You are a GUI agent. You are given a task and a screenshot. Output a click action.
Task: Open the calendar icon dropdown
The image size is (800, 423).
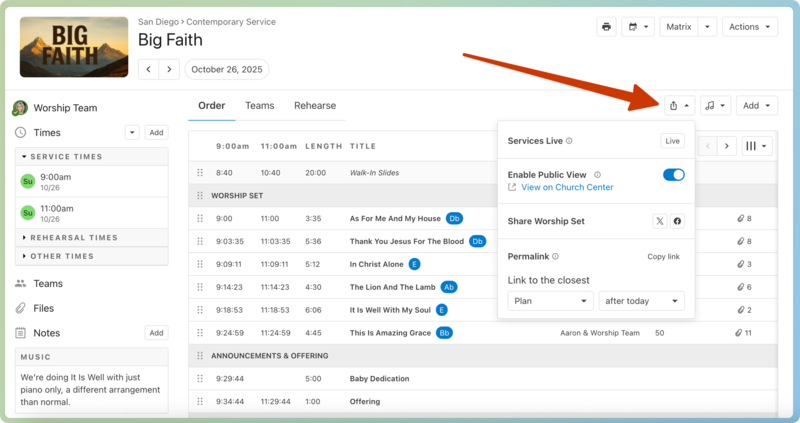[x=636, y=27]
